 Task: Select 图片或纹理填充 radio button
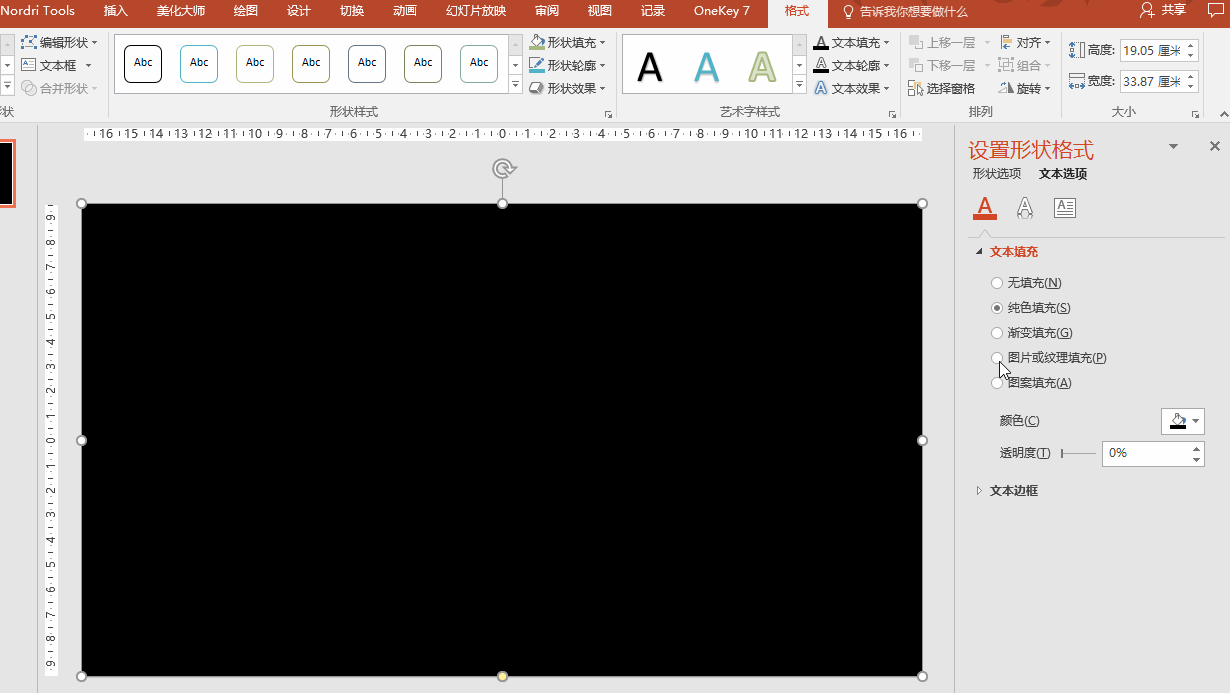(997, 358)
